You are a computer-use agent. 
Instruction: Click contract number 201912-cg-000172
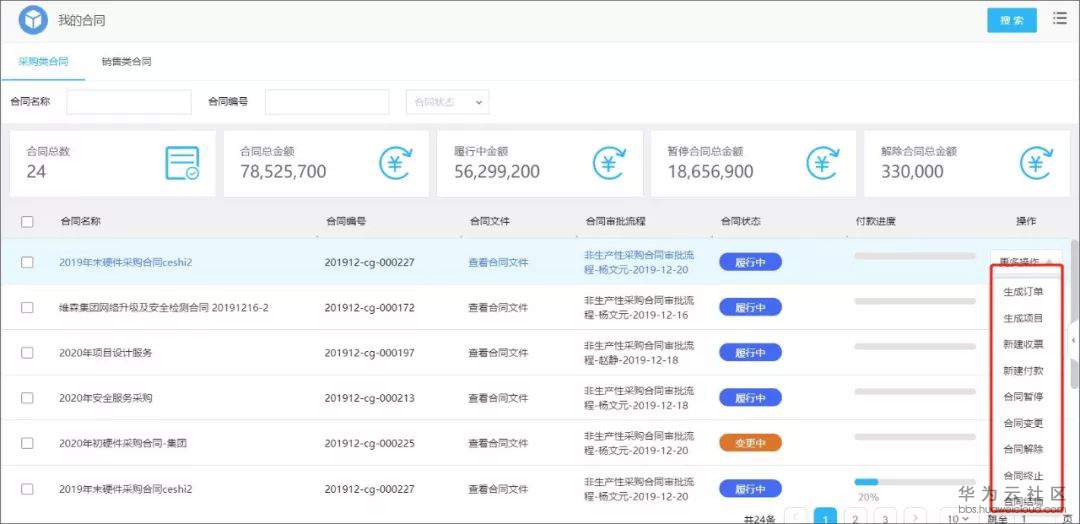pyautogui.click(x=369, y=308)
